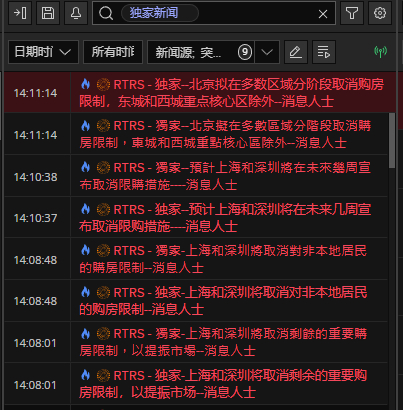Image resolution: width=403 pixels, height=410 pixels.
Task: Click the playlist auto-scroll list icon
Action: [x=324, y=52]
